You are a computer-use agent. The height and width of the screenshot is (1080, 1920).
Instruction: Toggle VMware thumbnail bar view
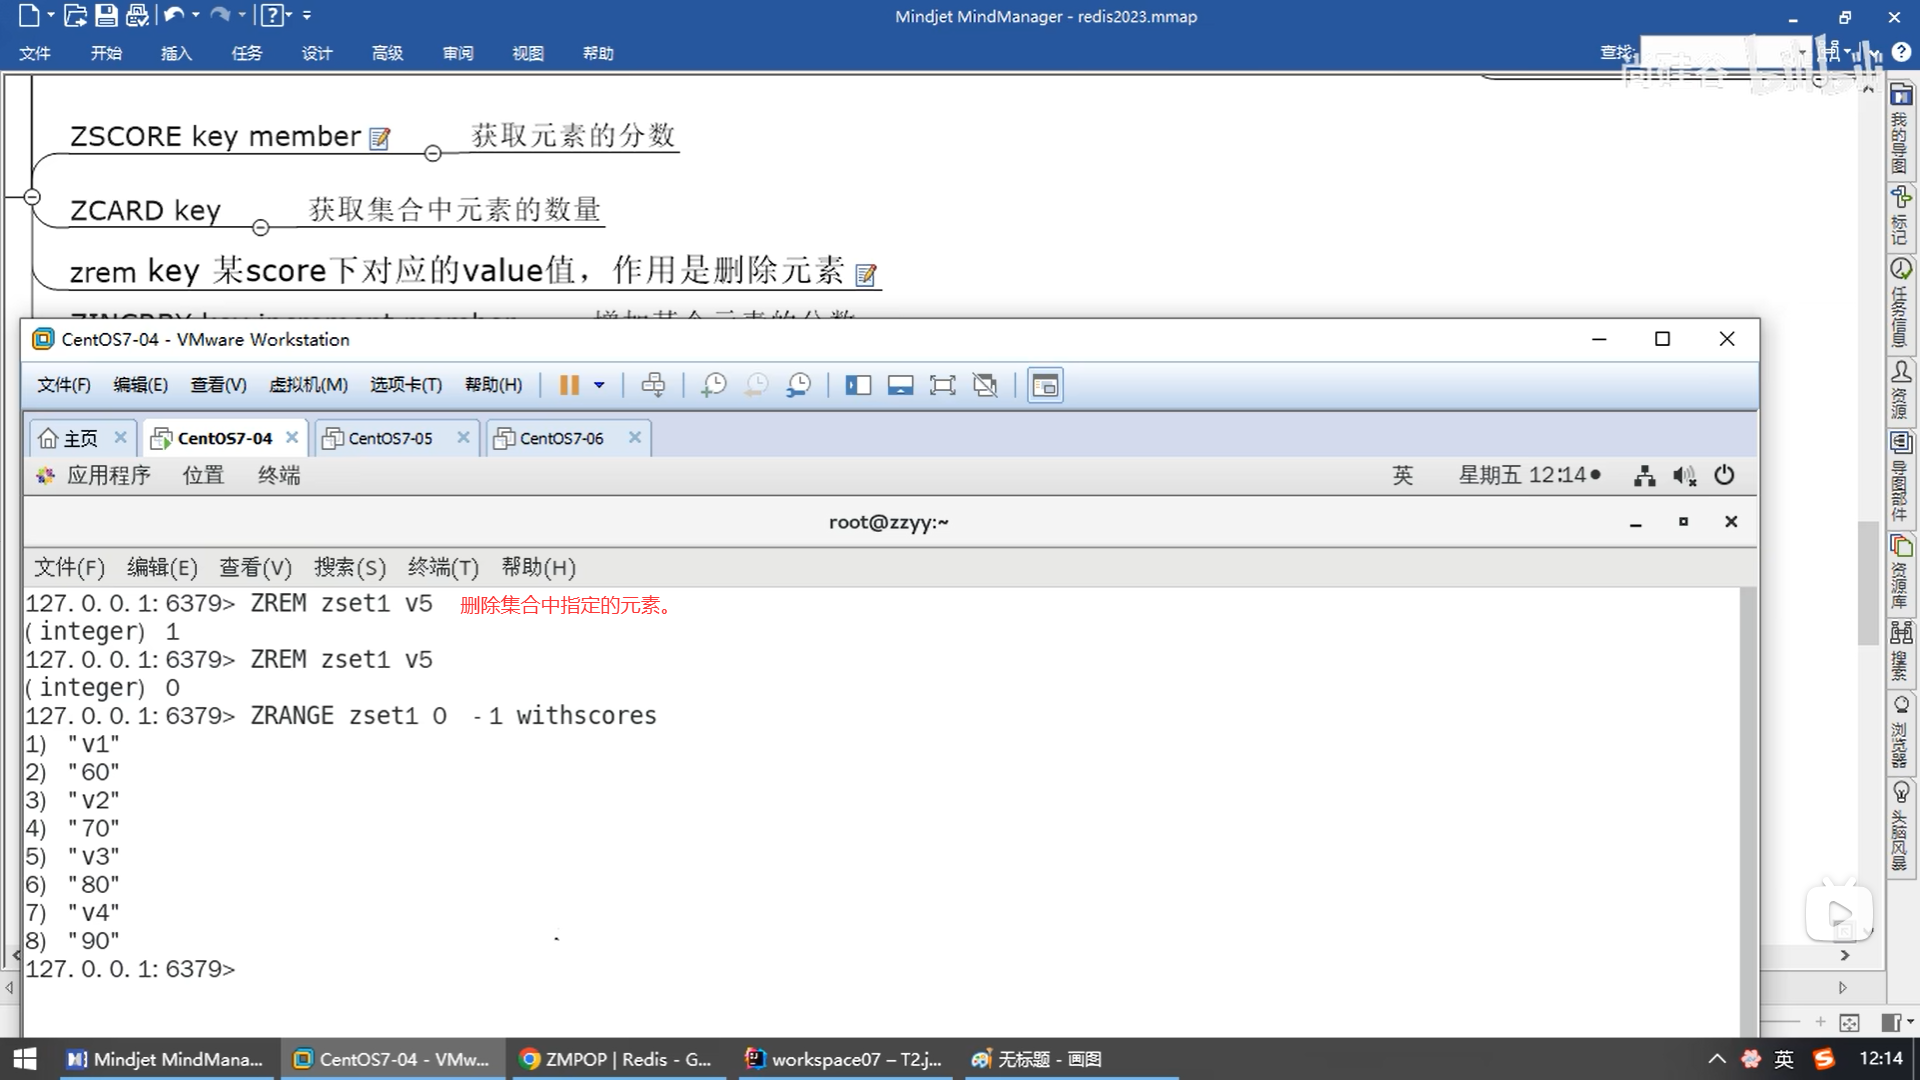900,385
